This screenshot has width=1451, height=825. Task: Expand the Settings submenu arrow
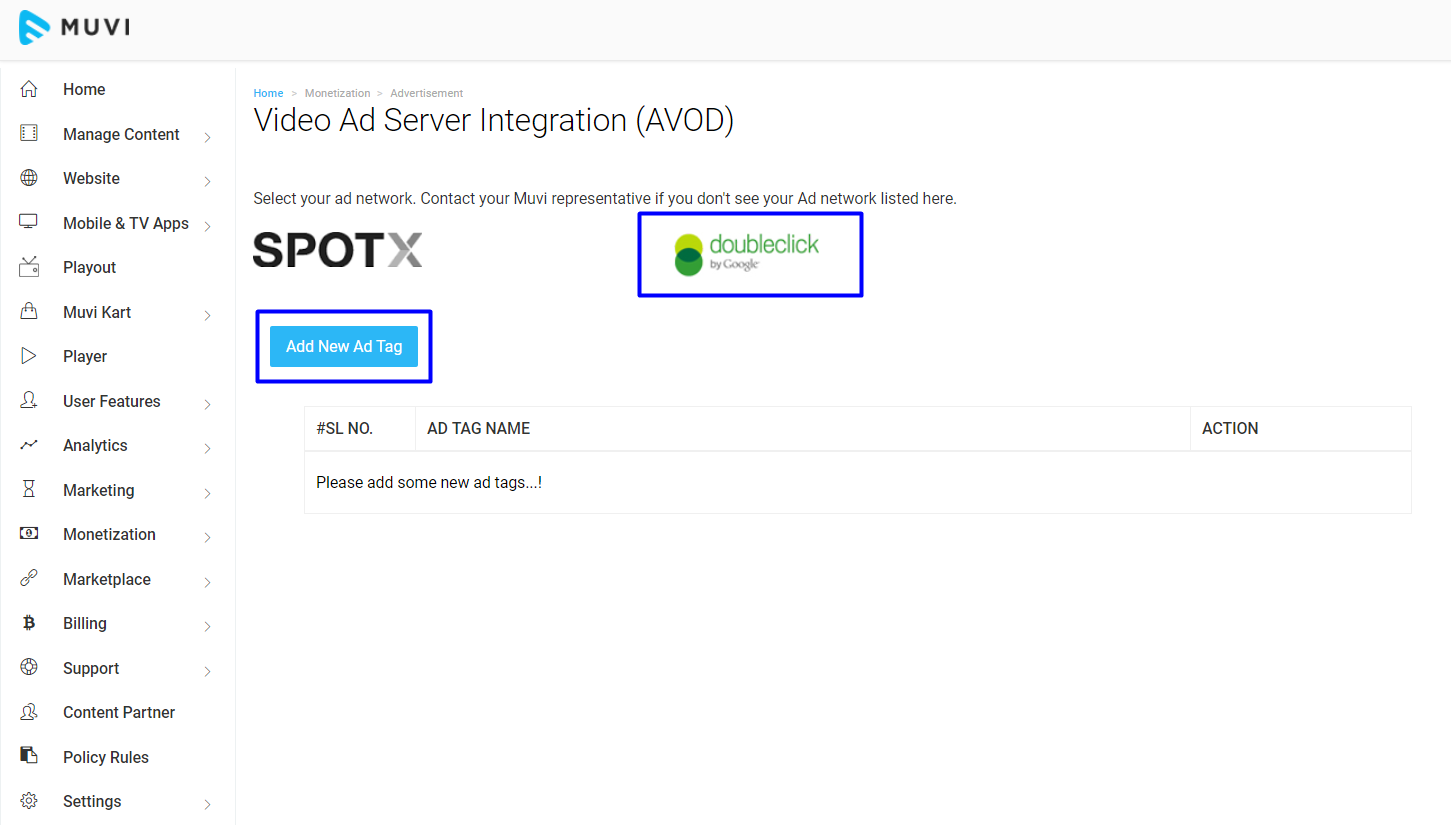coord(208,804)
